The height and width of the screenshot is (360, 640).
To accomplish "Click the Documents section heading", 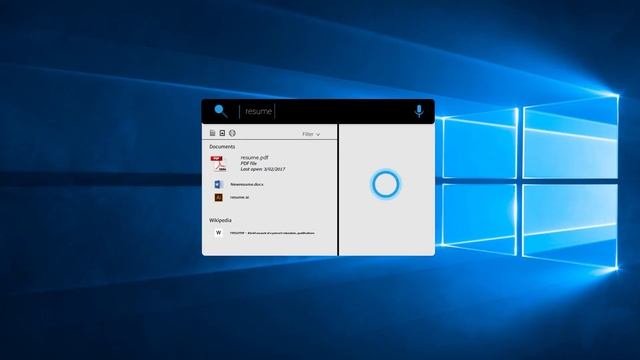I will tap(222, 147).
